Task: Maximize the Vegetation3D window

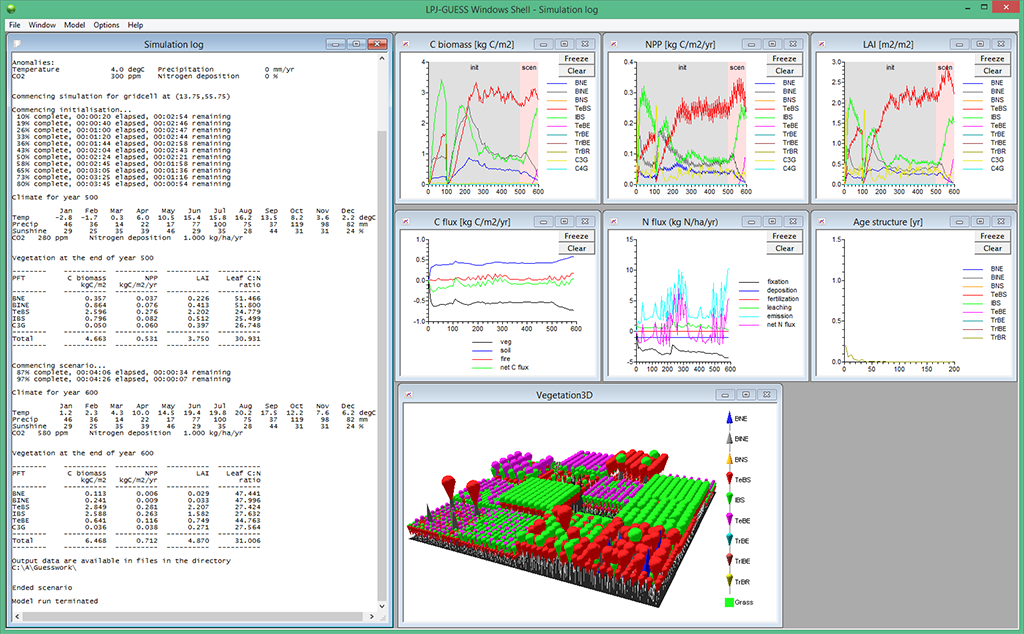Action: tap(747, 394)
